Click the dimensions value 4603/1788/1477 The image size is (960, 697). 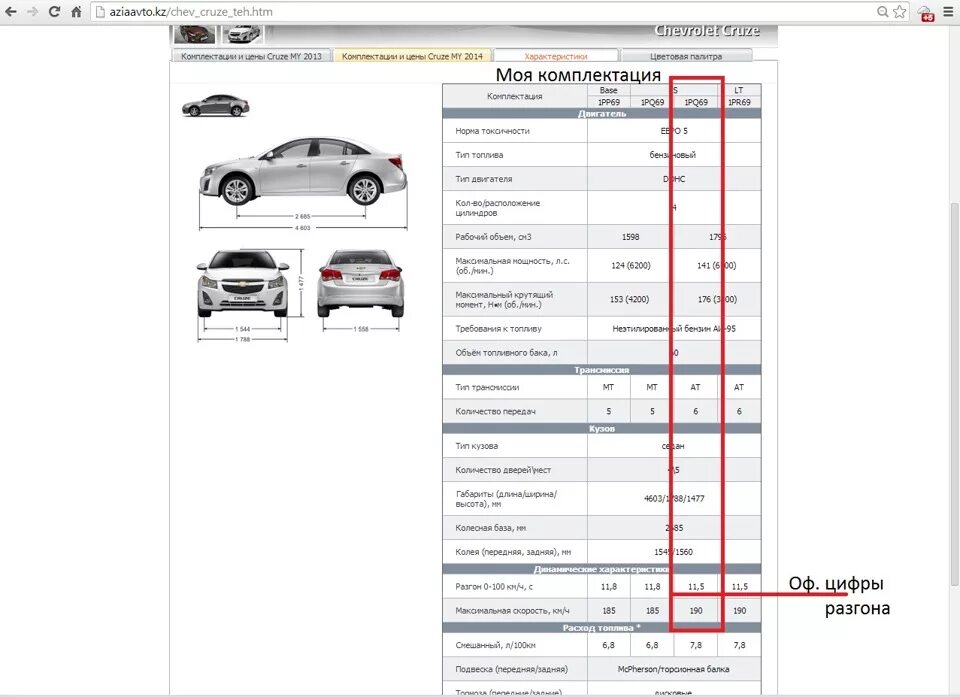pyautogui.click(x=673, y=499)
